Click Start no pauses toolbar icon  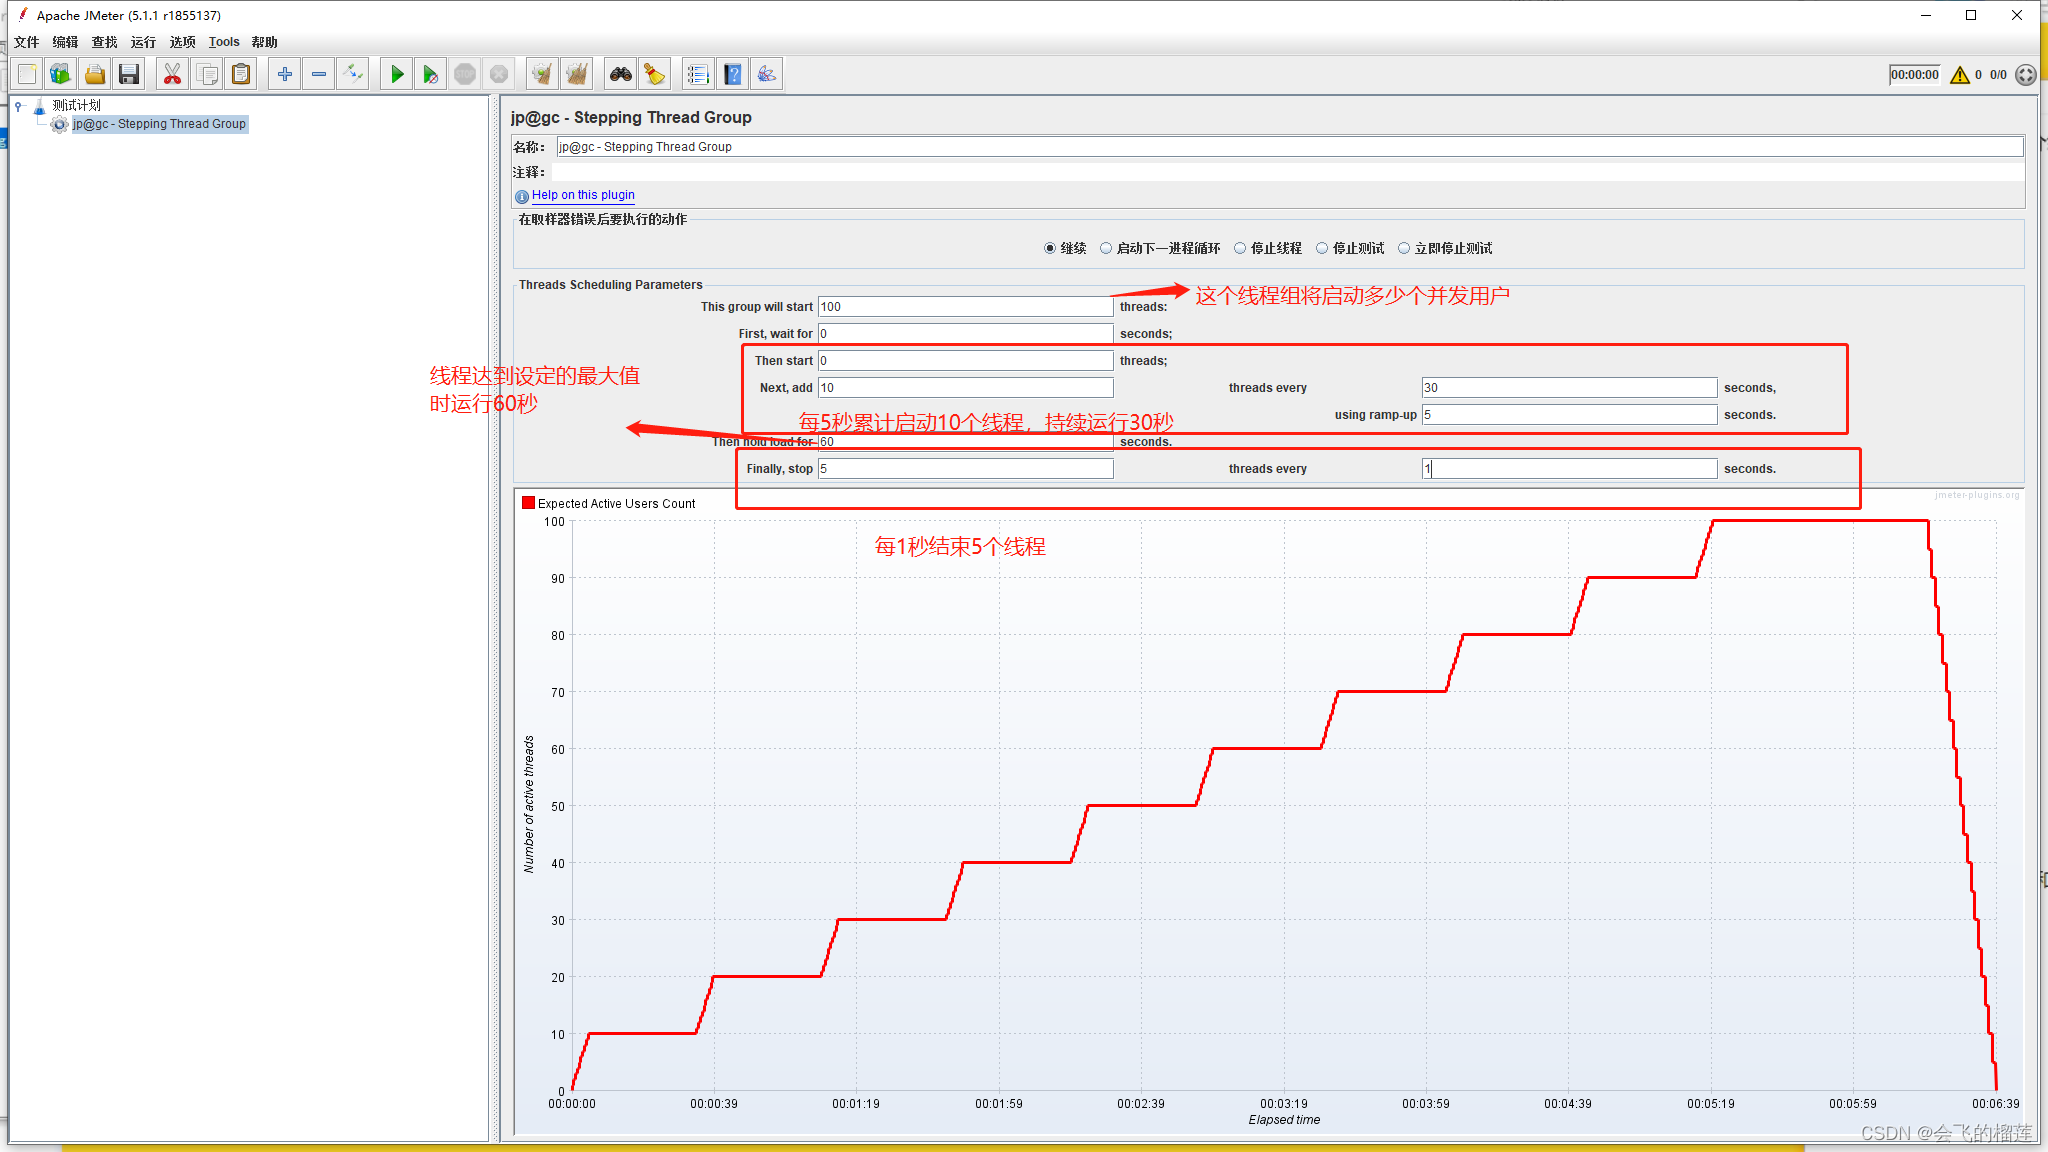click(x=430, y=74)
